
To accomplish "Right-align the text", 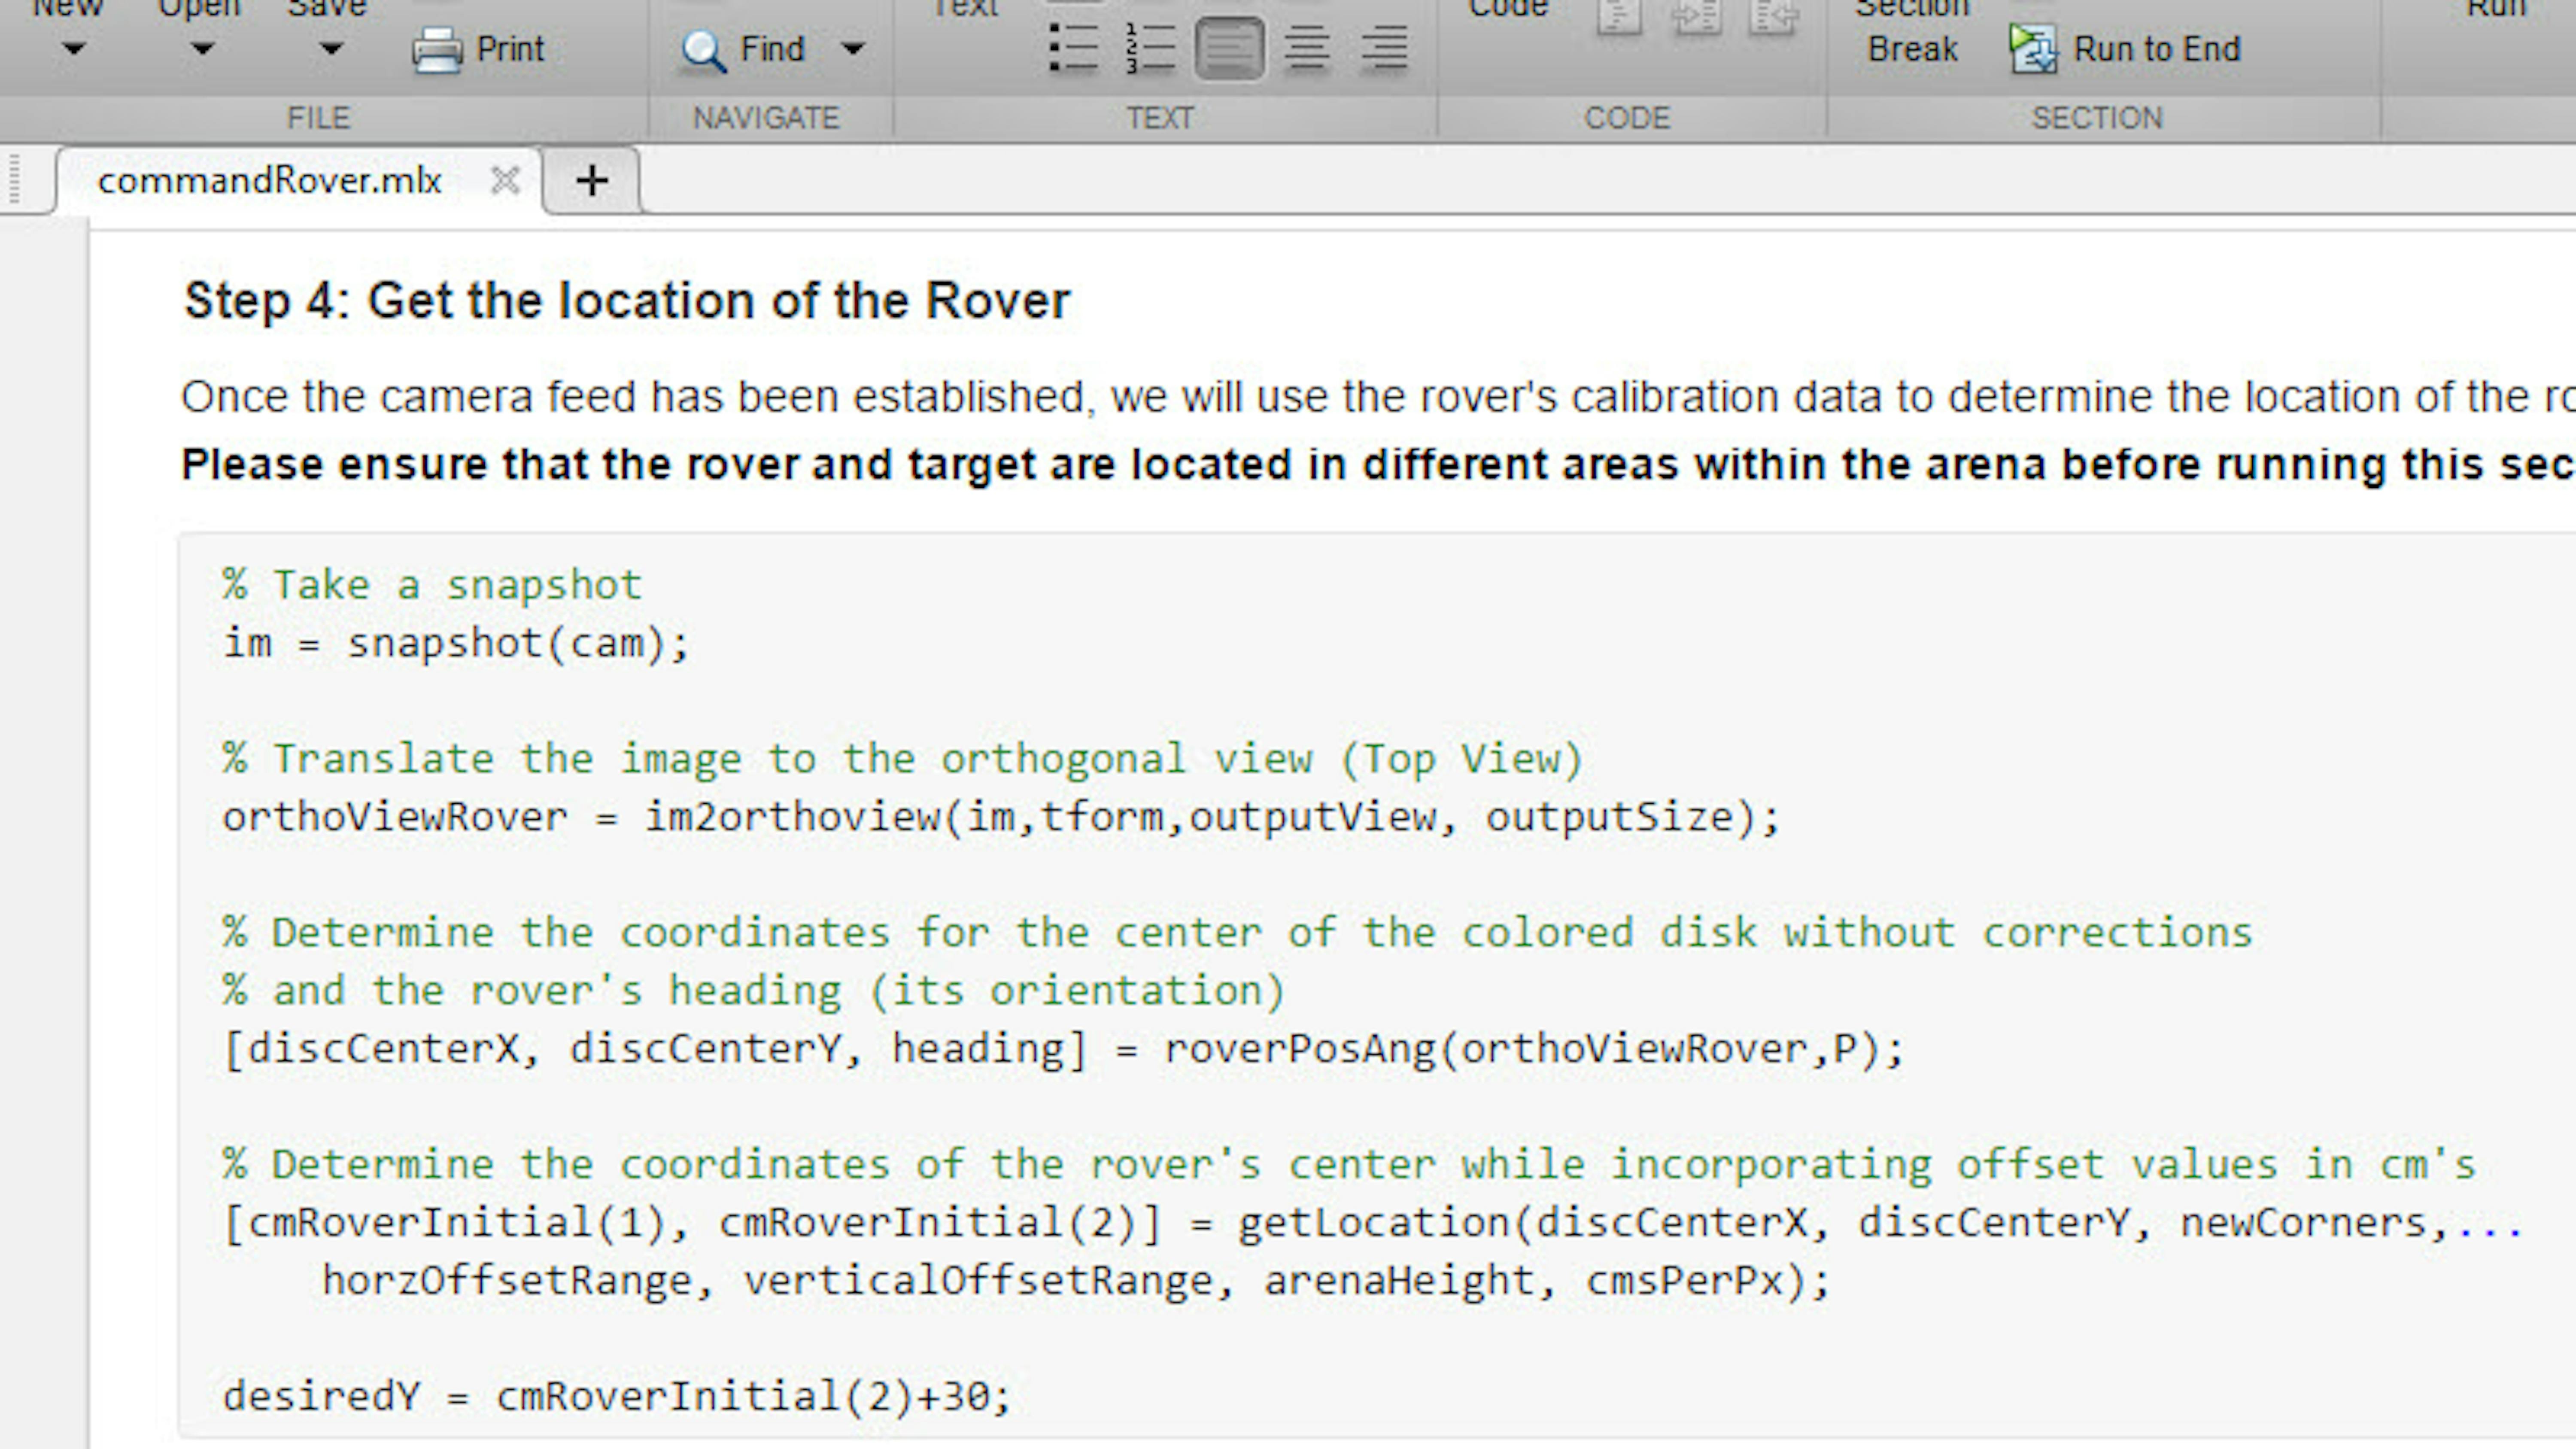I will 1384,48.
